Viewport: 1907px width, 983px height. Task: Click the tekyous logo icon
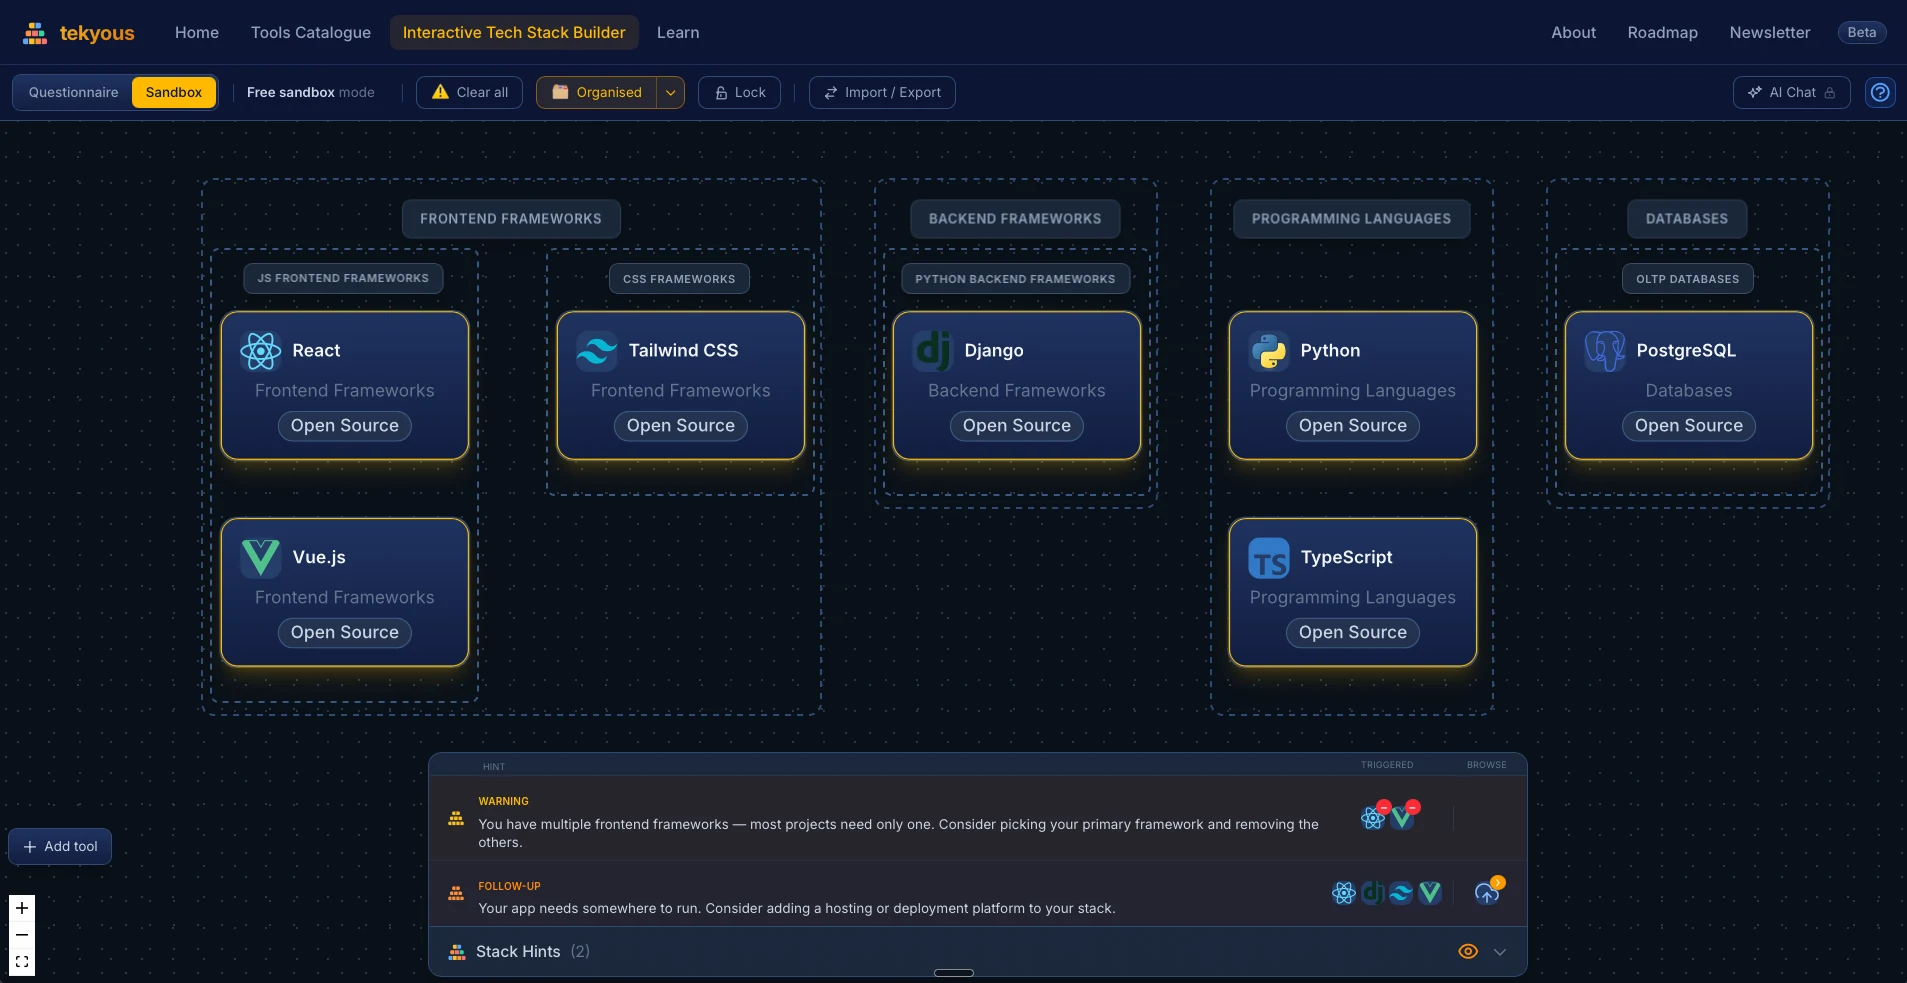click(35, 33)
